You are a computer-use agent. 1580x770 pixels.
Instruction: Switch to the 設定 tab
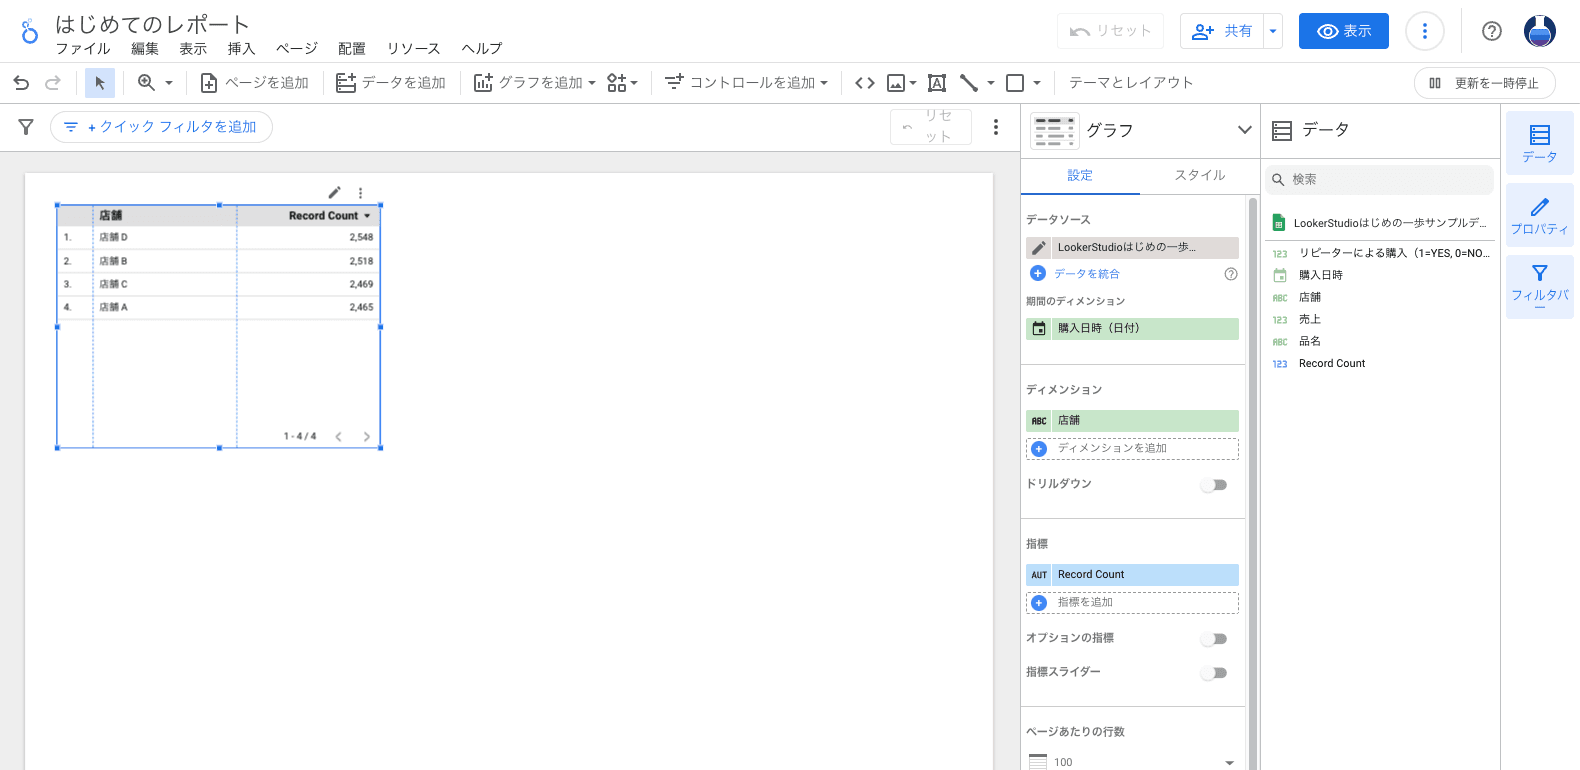(1080, 176)
